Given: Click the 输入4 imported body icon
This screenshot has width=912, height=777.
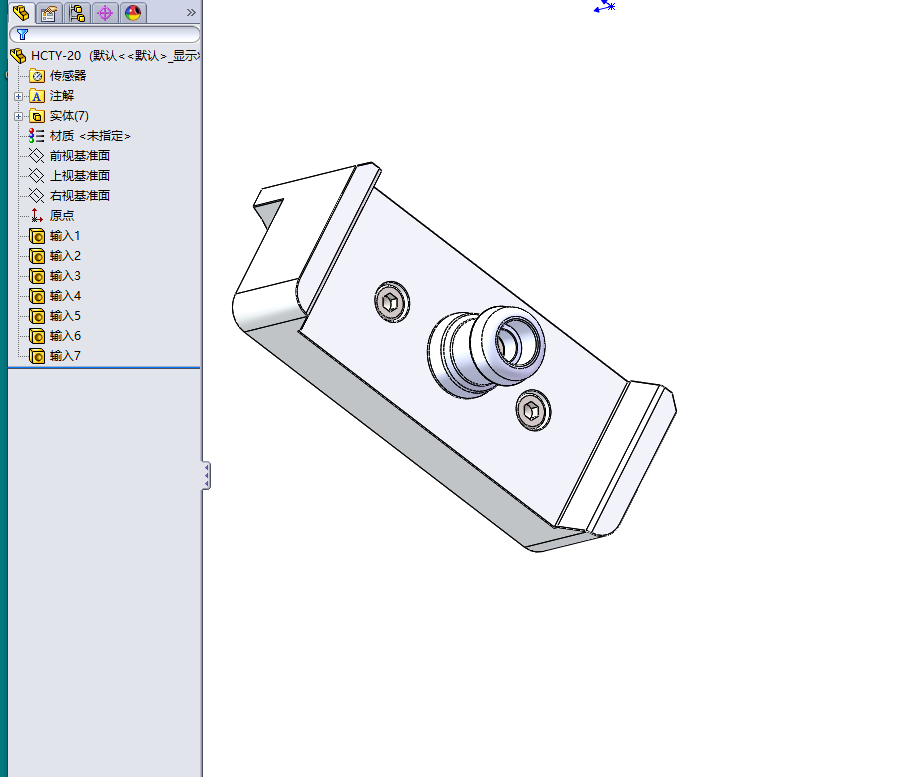Looking at the screenshot, I should point(37,296).
